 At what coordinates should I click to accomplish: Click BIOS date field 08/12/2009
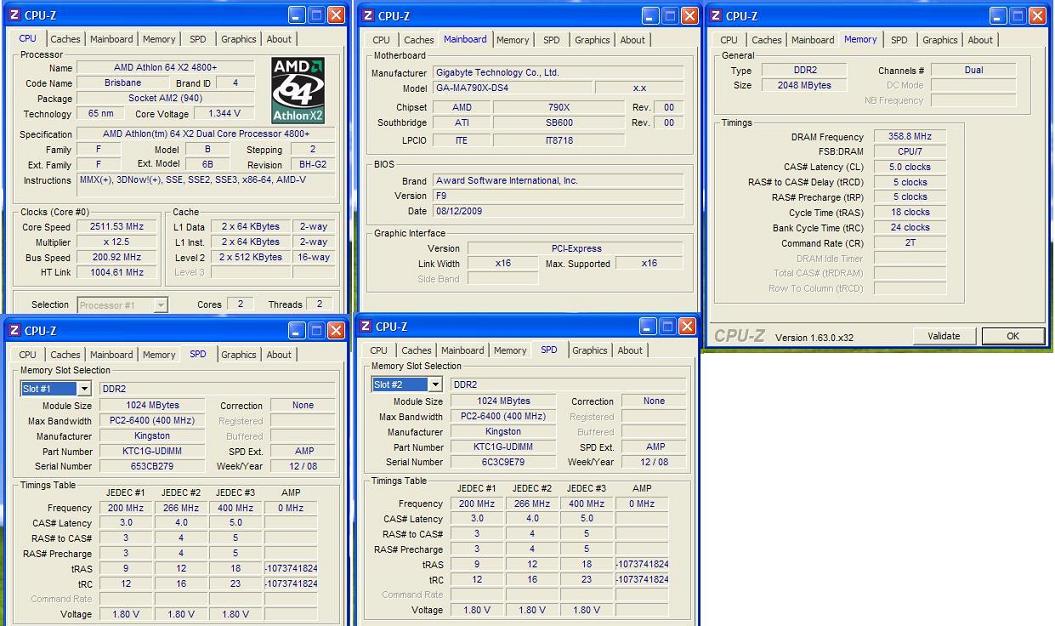coord(558,211)
